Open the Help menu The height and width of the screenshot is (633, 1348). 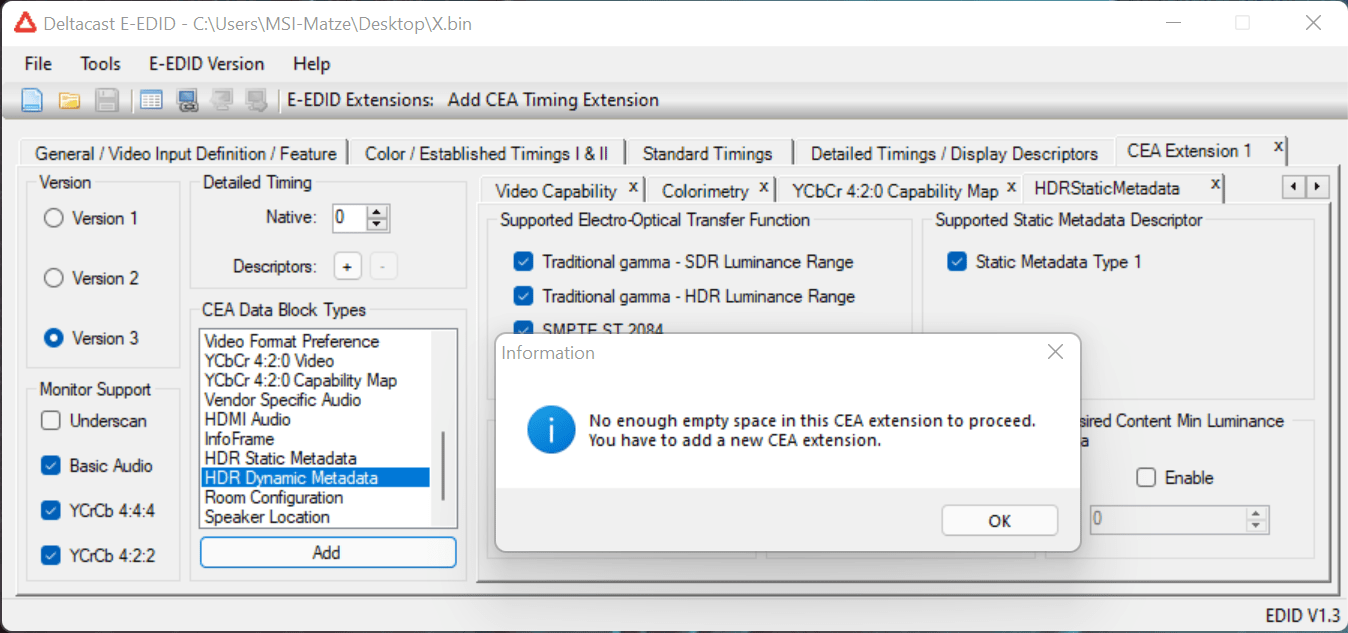pos(312,64)
